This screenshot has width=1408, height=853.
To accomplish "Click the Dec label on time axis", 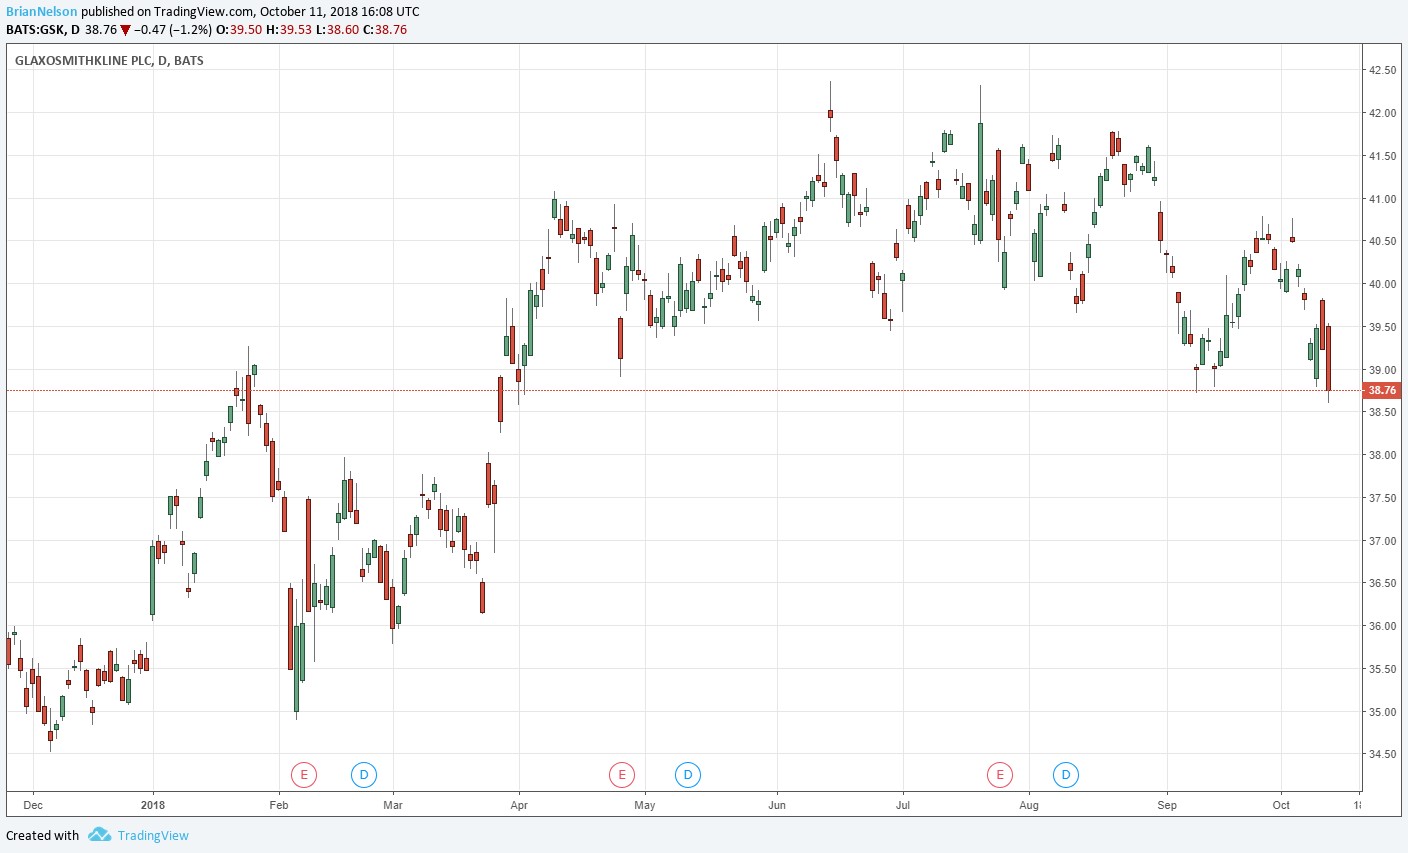I will click(33, 805).
